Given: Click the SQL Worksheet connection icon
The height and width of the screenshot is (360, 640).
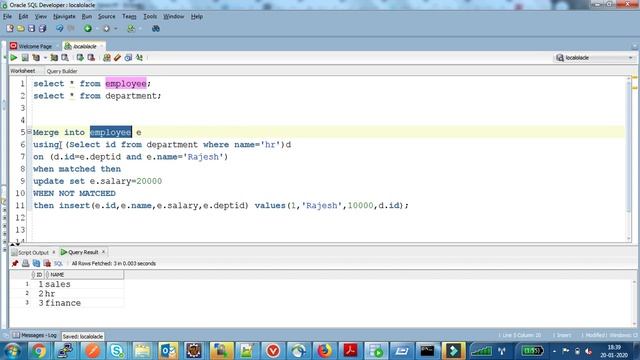Looking at the screenshot, I should click(131, 29).
